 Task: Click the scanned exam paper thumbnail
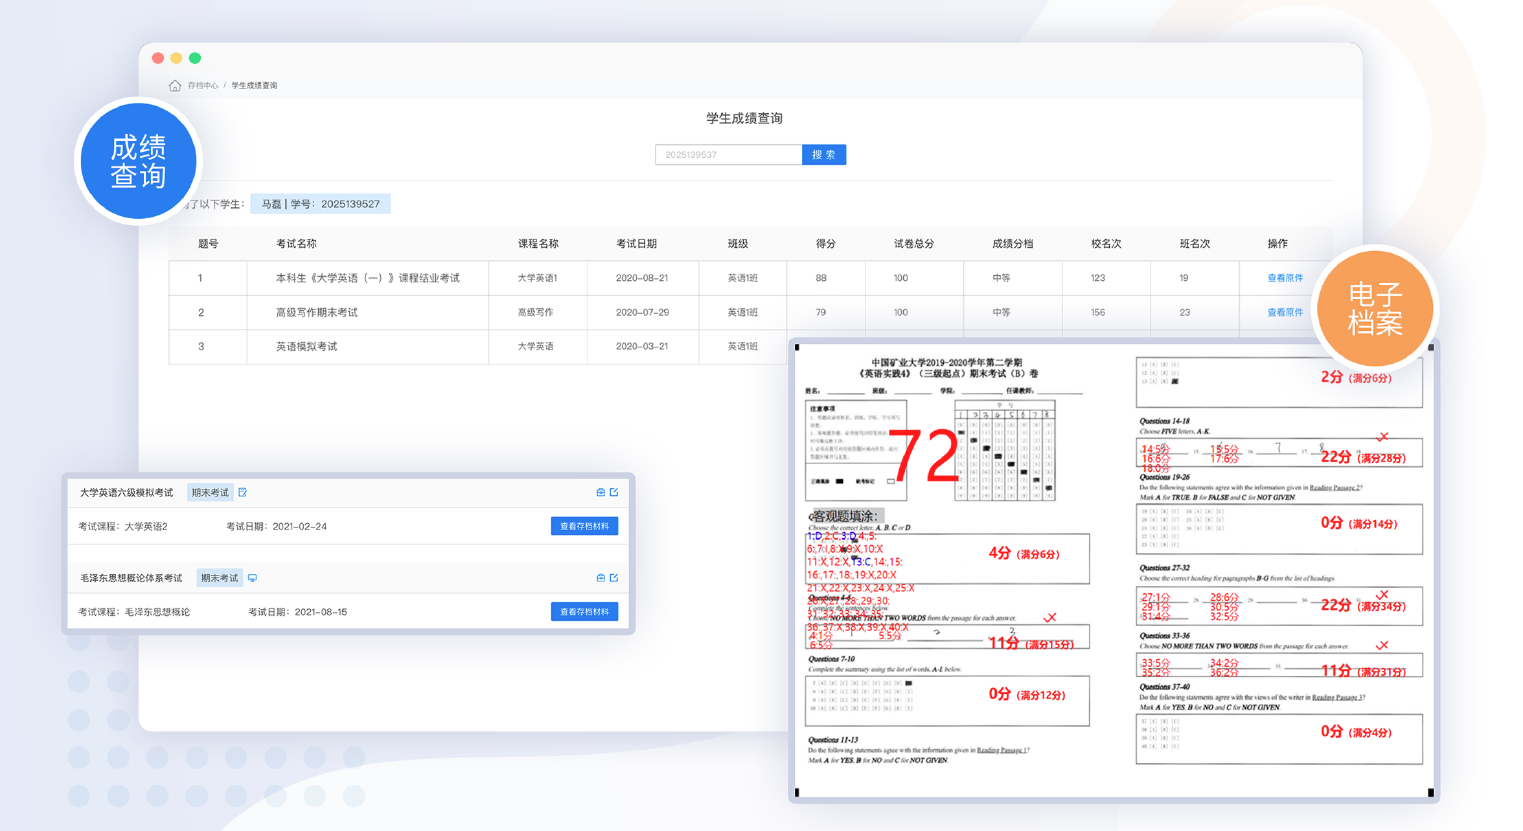[x=1113, y=570]
